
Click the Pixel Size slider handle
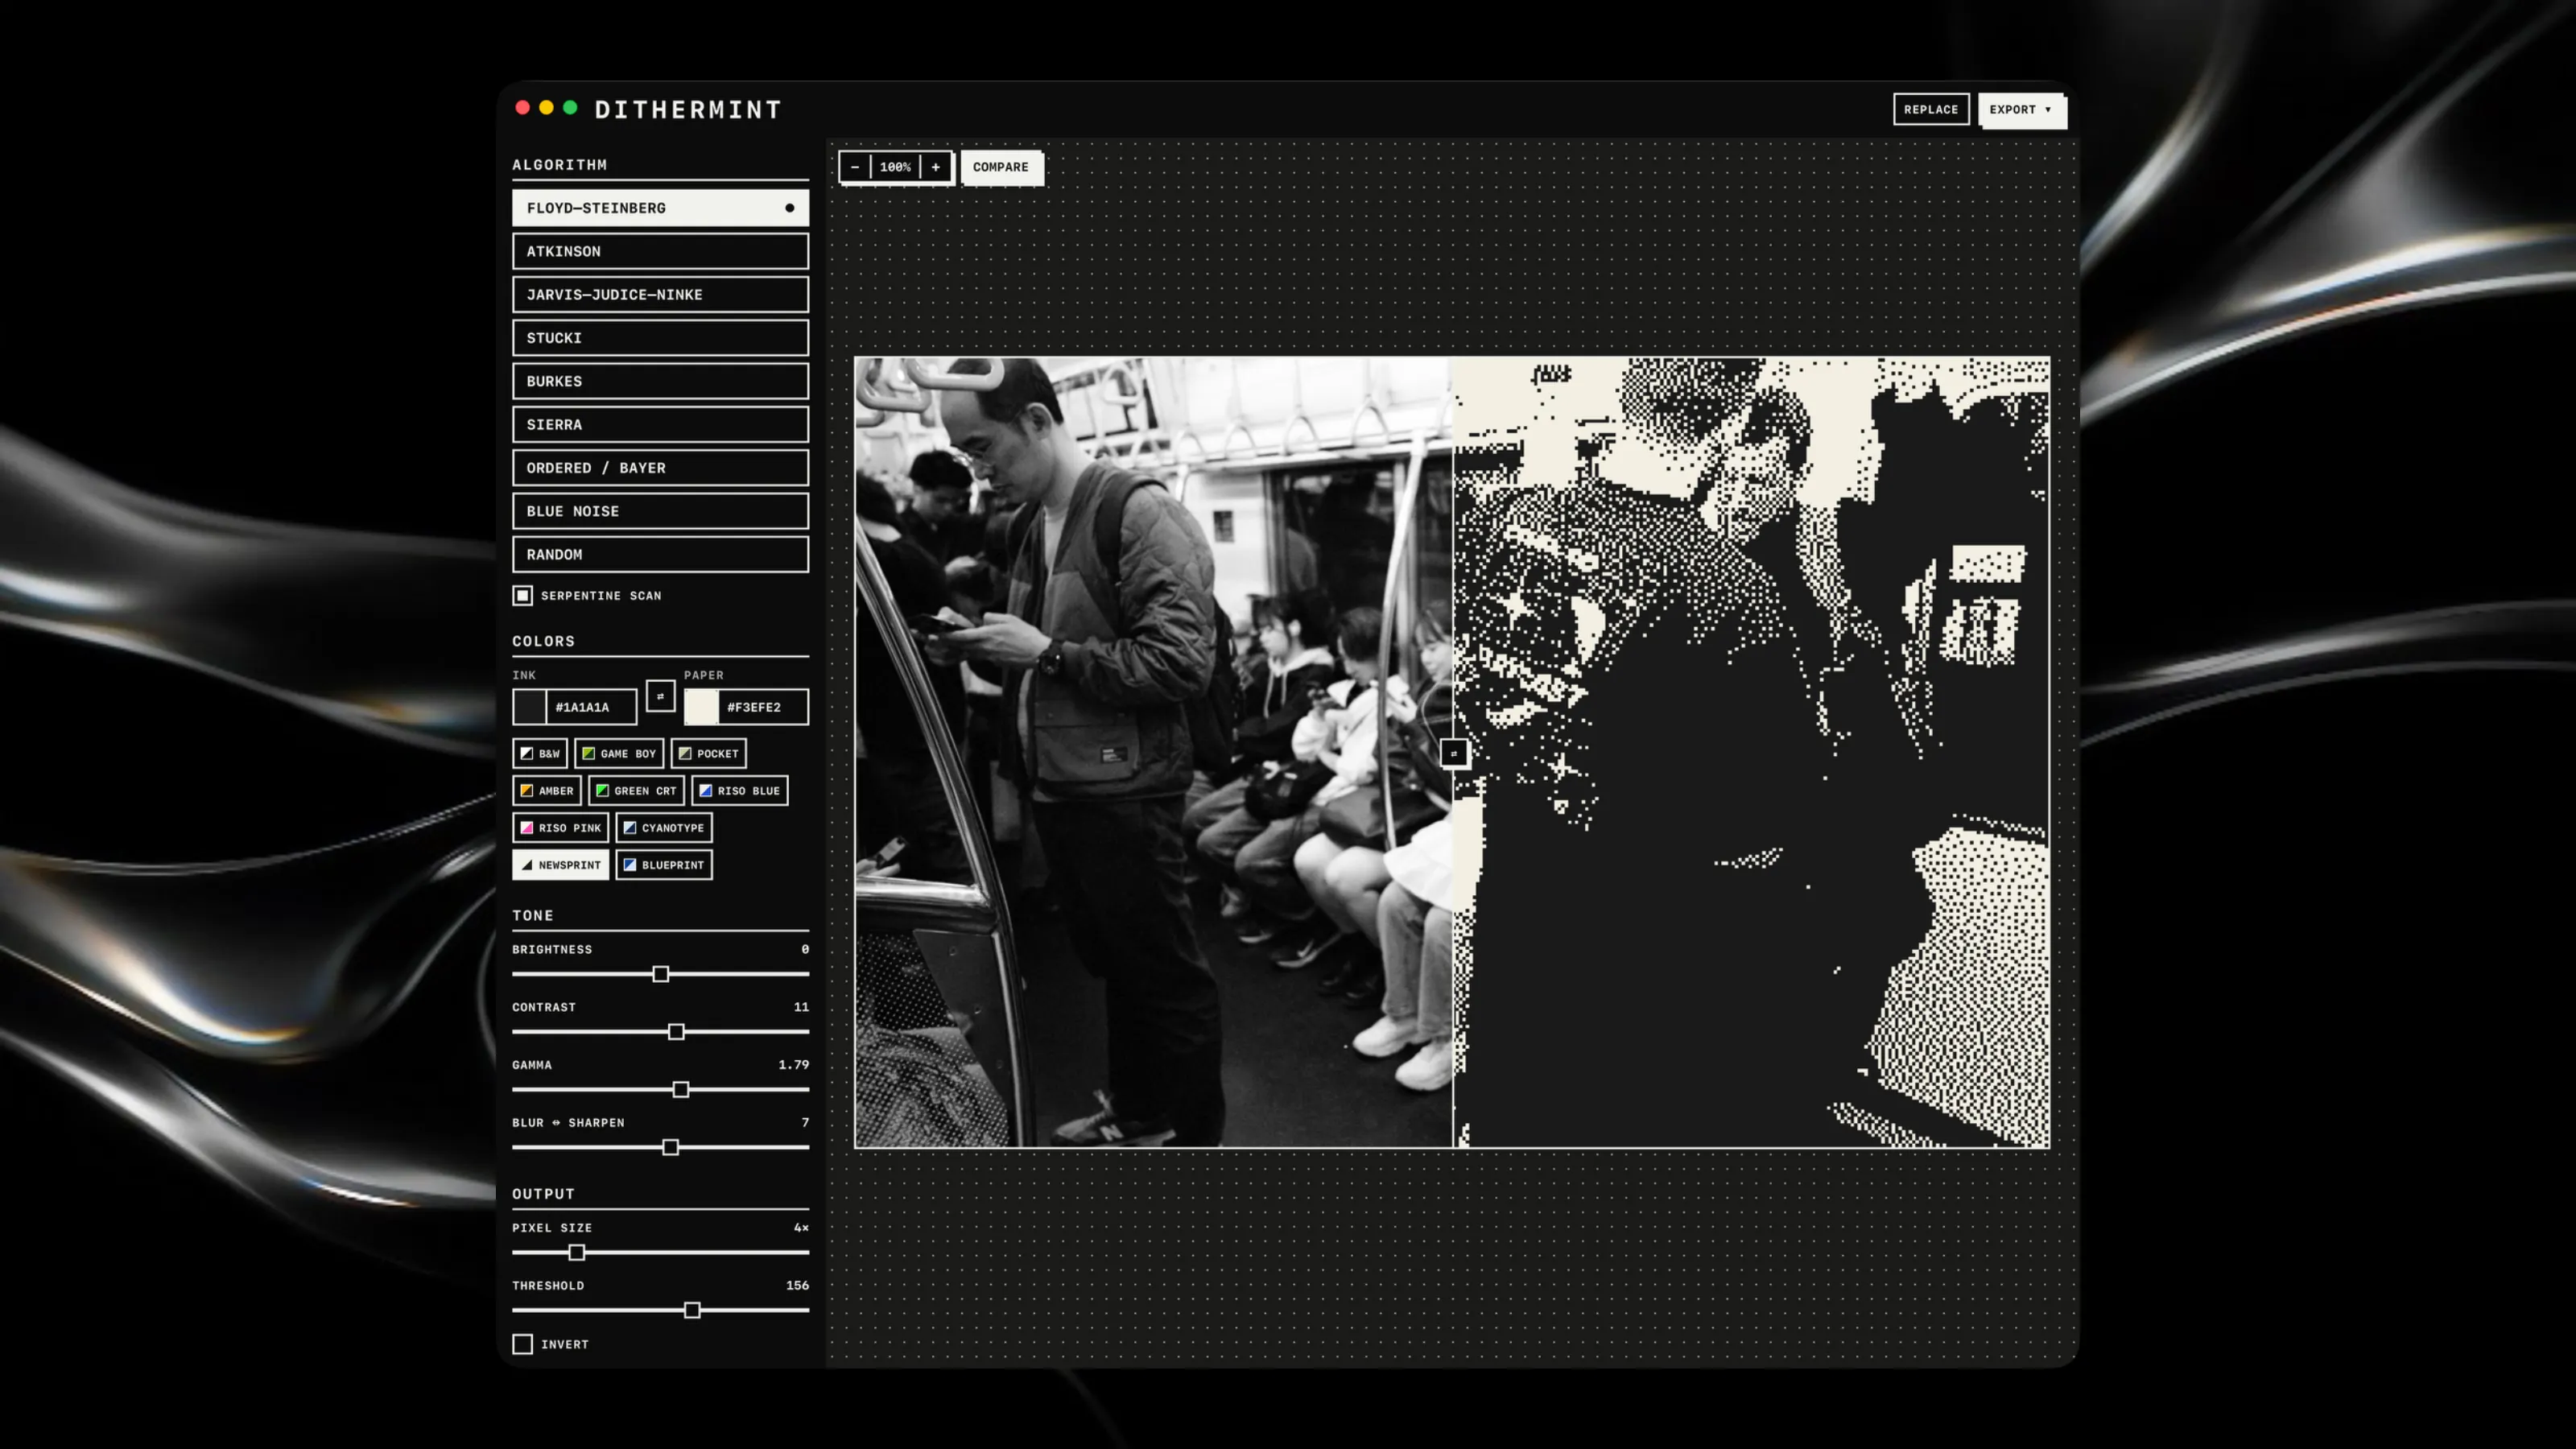[577, 1252]
